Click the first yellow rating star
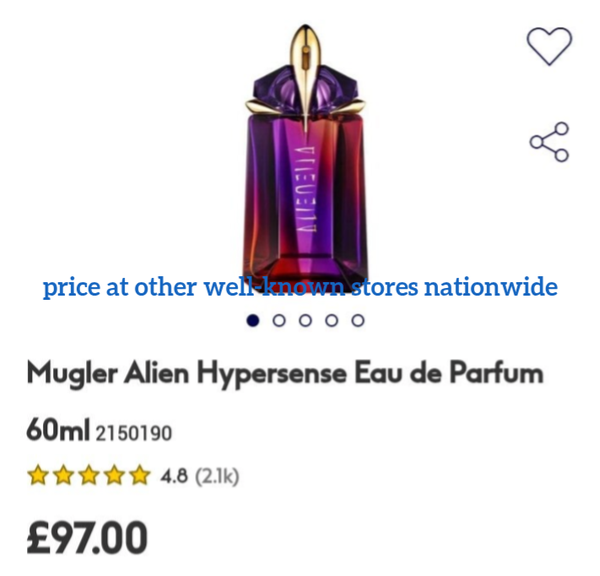The image size is (600, 576). tap(38, 475)
